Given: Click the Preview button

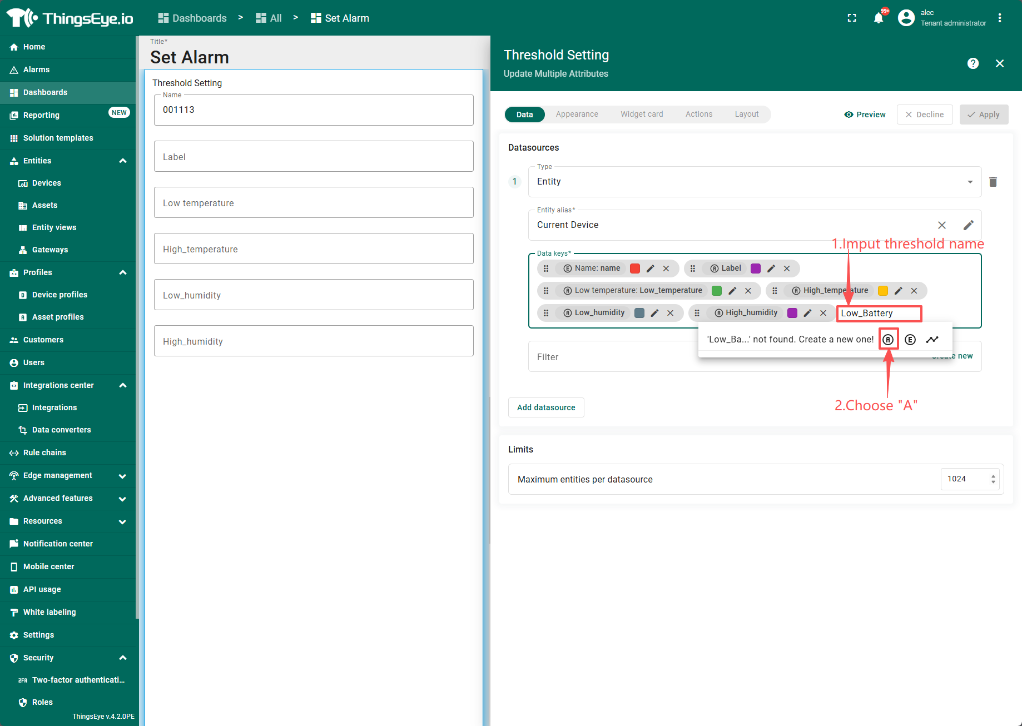Looking at the screenshot, I should (865, 114).
